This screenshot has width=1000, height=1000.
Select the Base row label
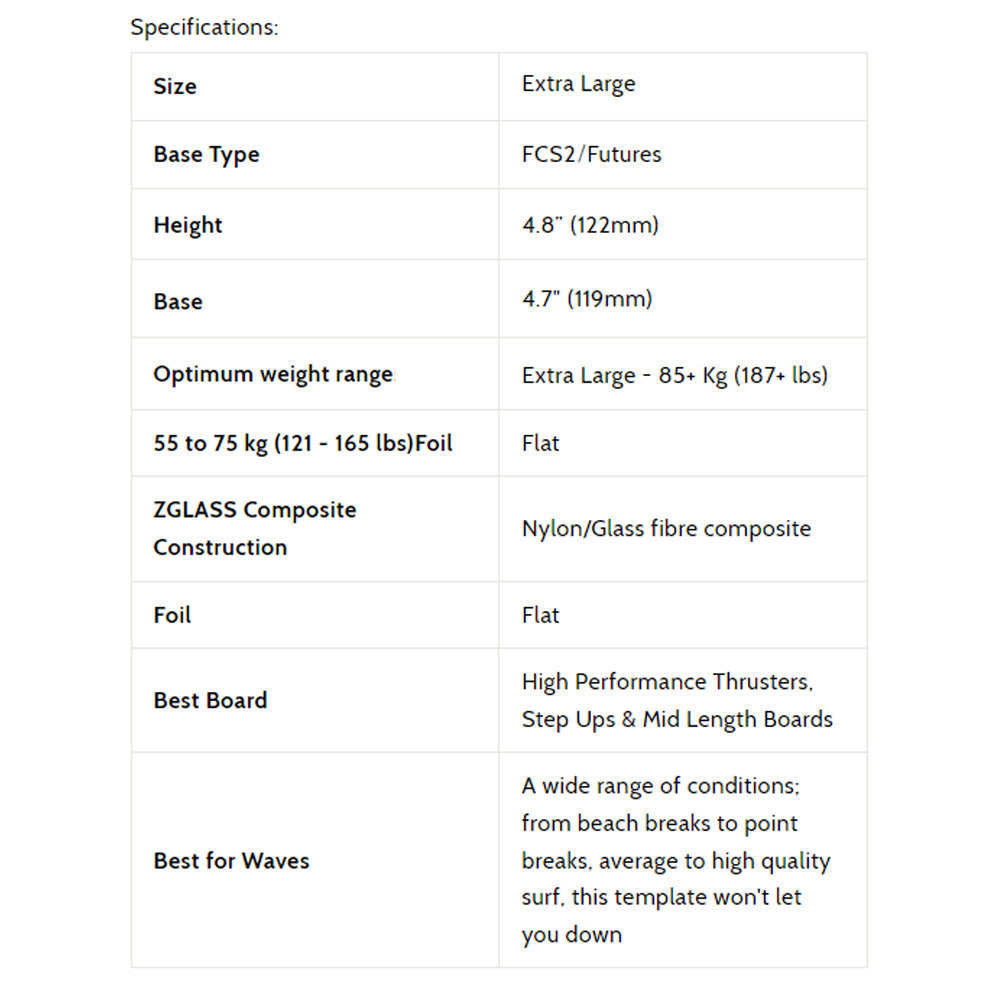pos(178,301)
